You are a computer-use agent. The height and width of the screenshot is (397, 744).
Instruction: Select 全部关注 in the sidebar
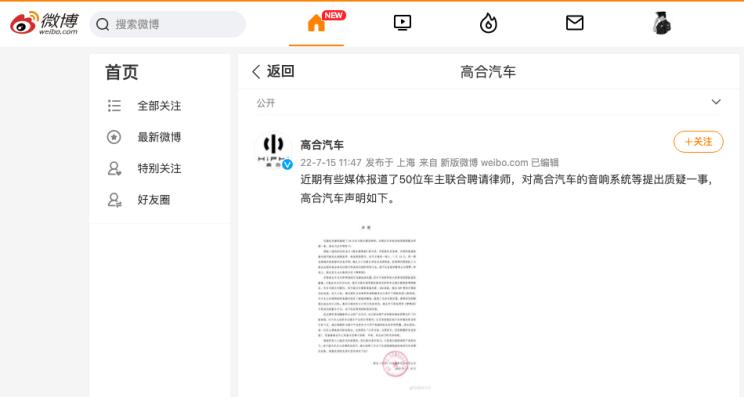(x=160, y=106)
